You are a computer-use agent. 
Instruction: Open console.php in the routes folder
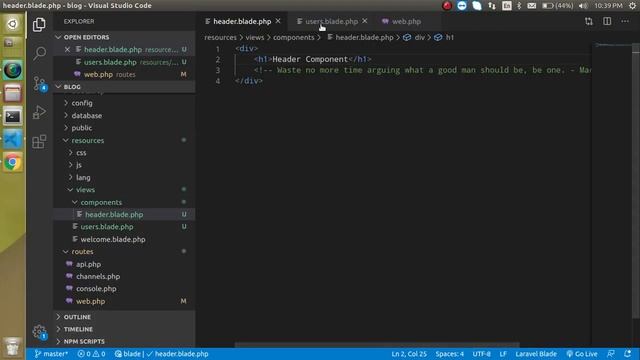[x=124, y=289]
